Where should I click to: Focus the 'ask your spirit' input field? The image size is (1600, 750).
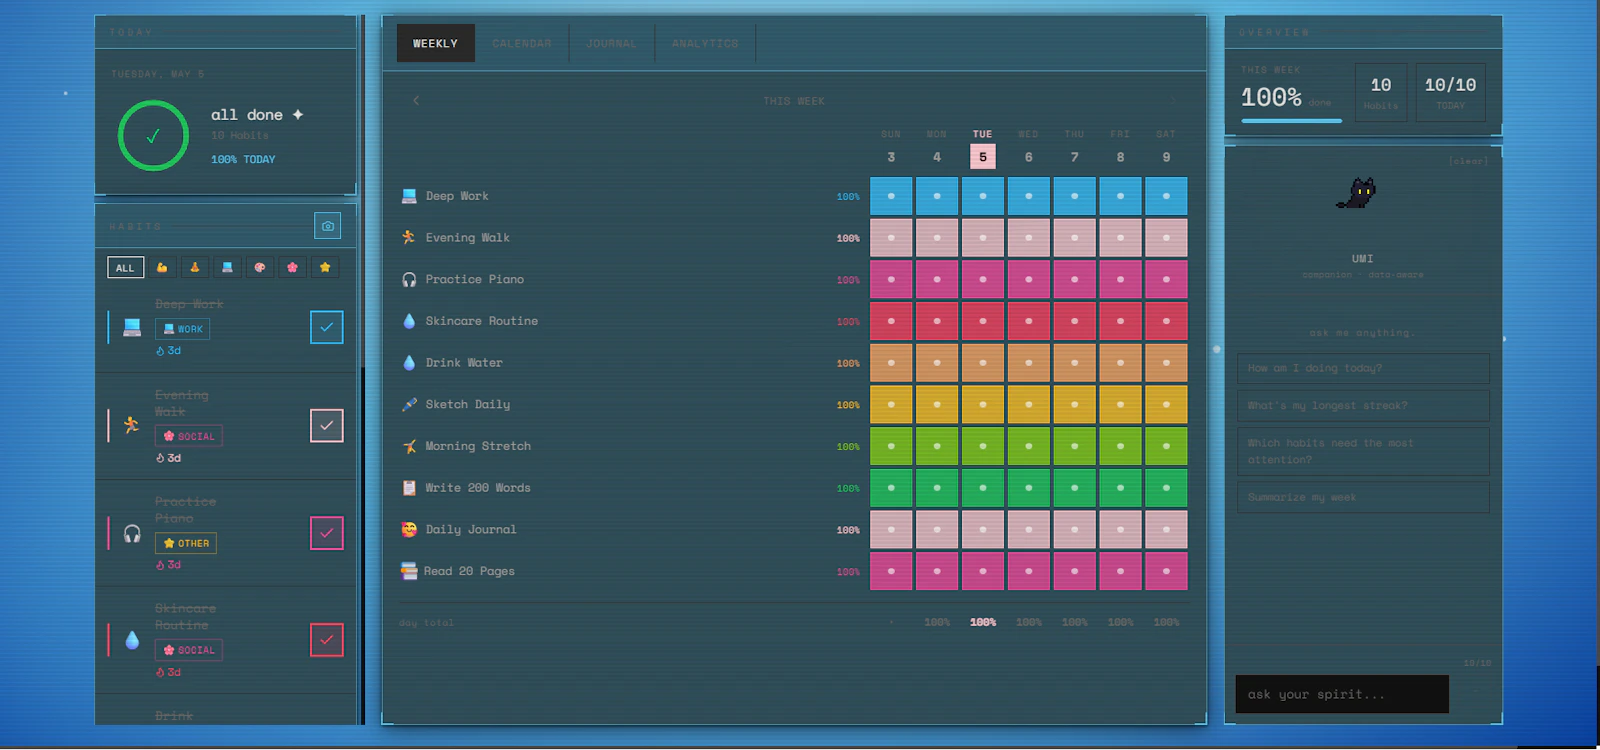coord(1342,694)
